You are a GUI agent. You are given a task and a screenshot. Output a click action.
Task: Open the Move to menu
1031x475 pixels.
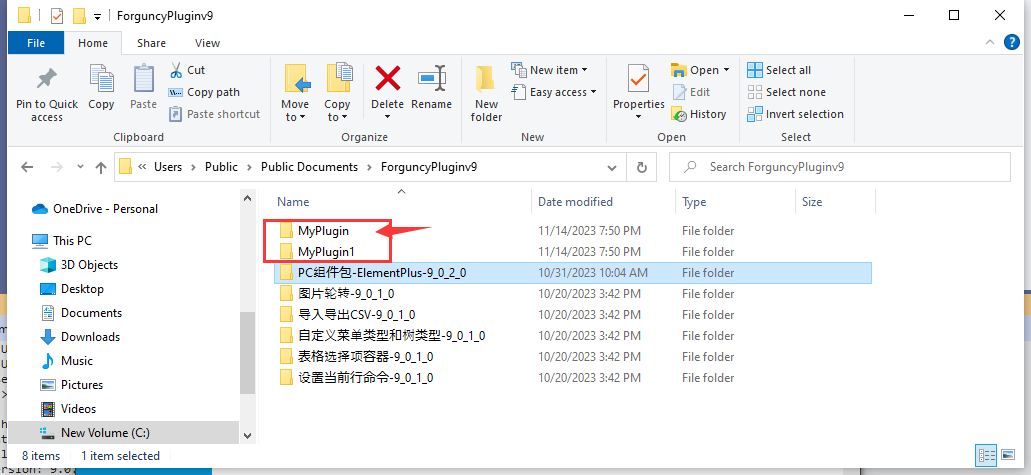coord(295,93)
